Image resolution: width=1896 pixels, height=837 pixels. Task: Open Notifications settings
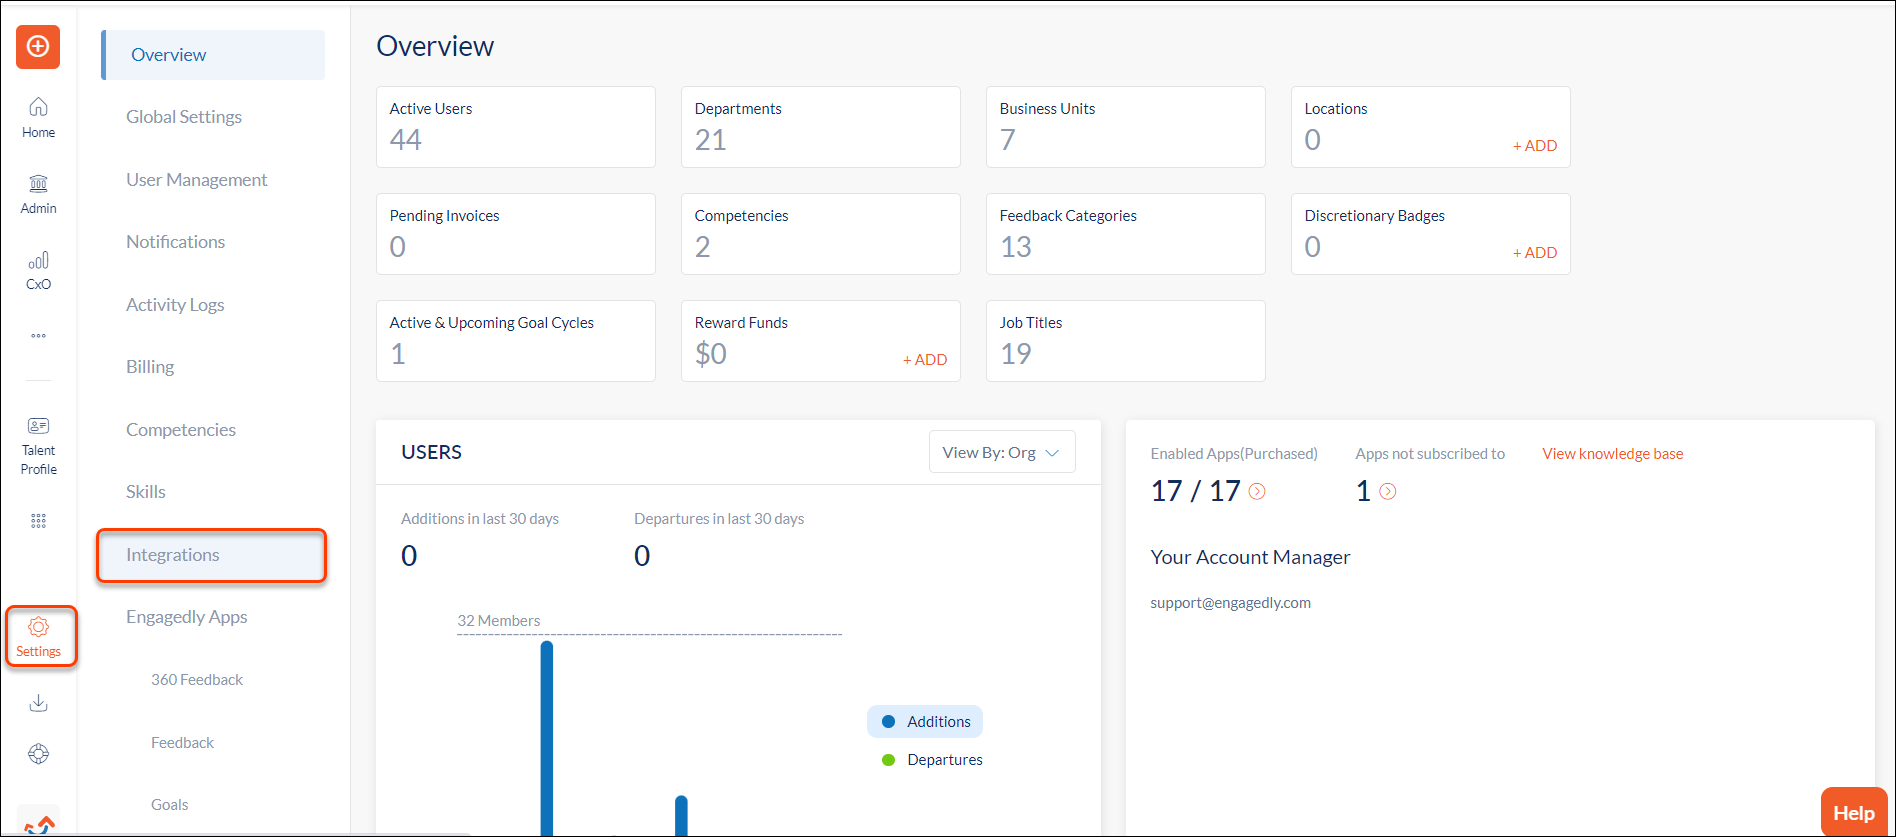pyautogui.click(x=176, y=242)
